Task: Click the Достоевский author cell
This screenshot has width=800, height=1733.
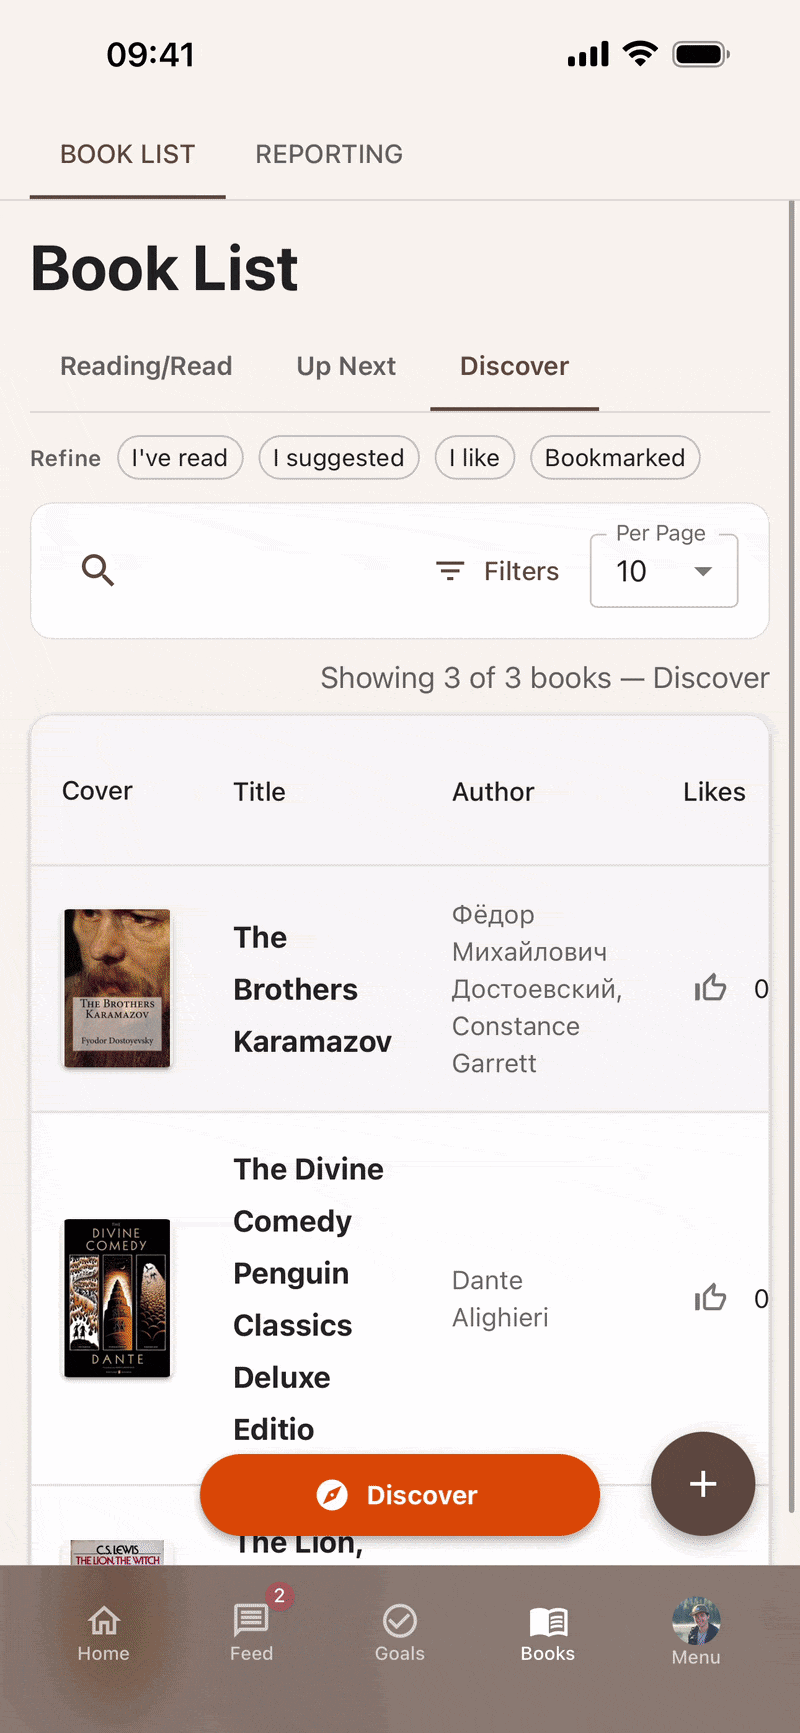Action: (537, 988)
